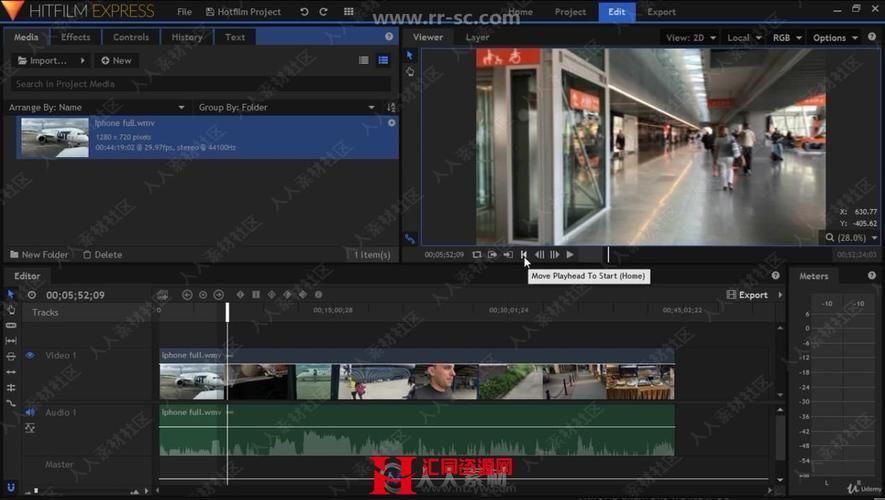Click the New media button

116,60
